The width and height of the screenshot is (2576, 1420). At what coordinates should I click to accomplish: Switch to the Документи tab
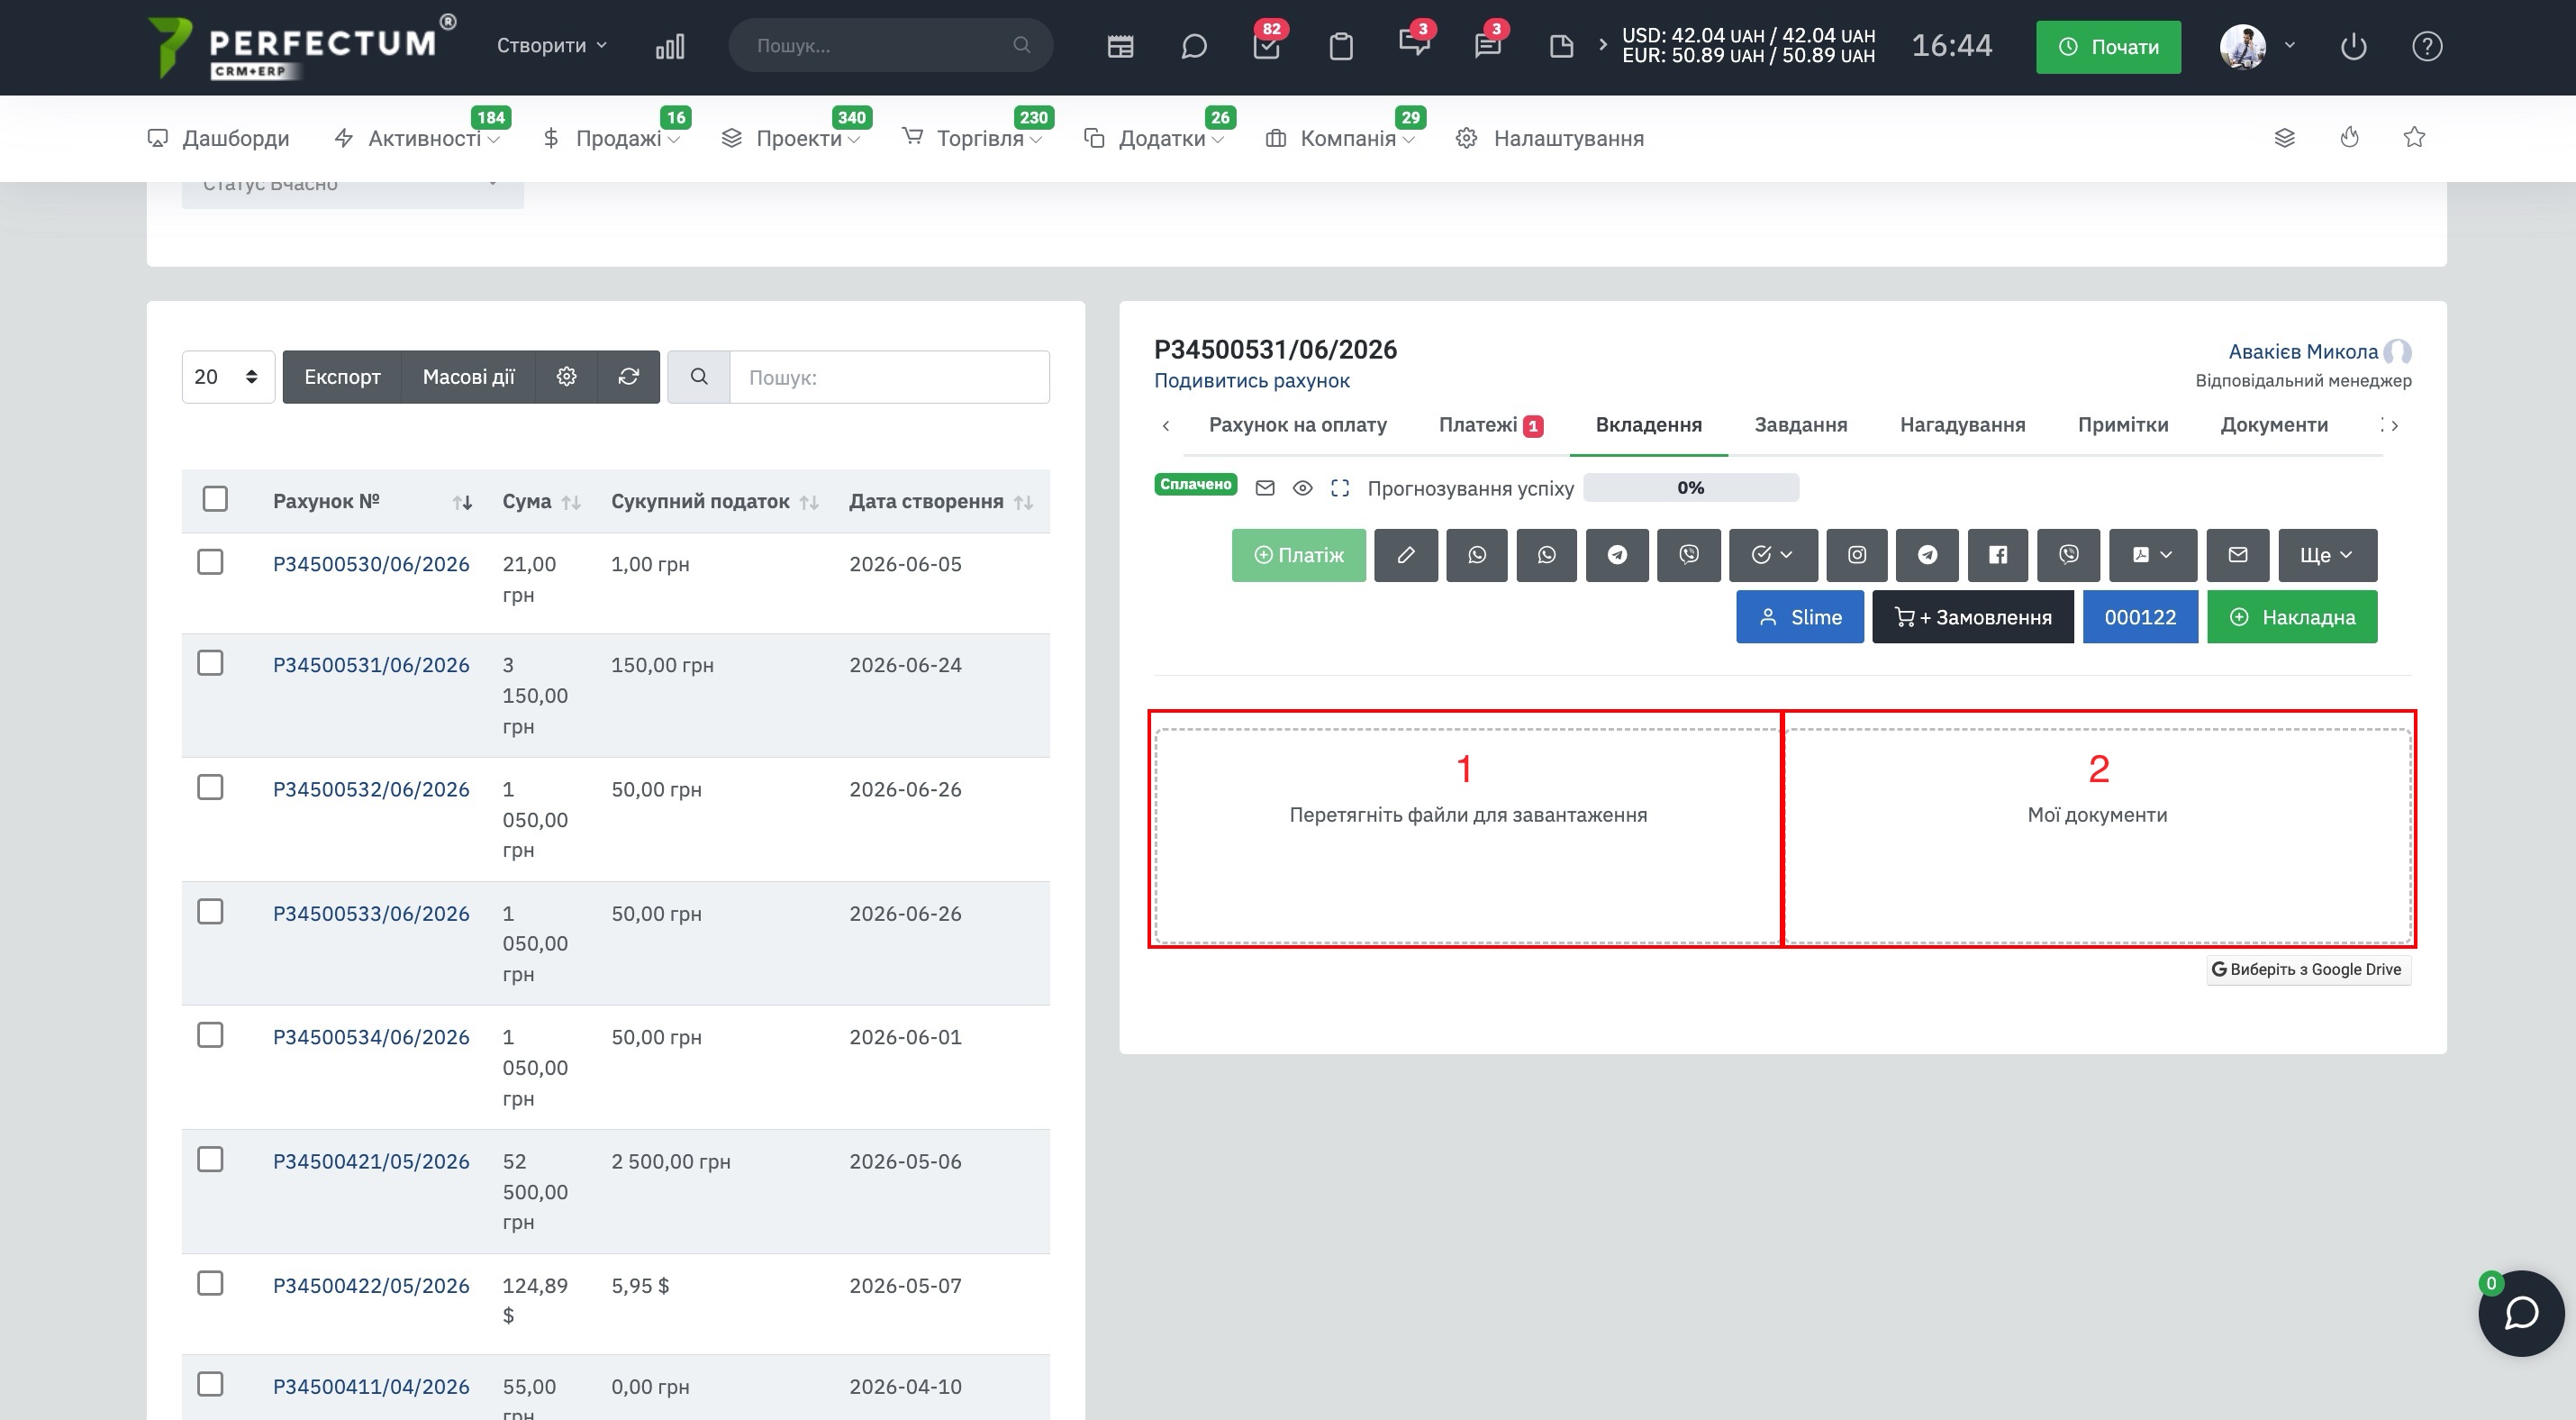click(2274, 425)
